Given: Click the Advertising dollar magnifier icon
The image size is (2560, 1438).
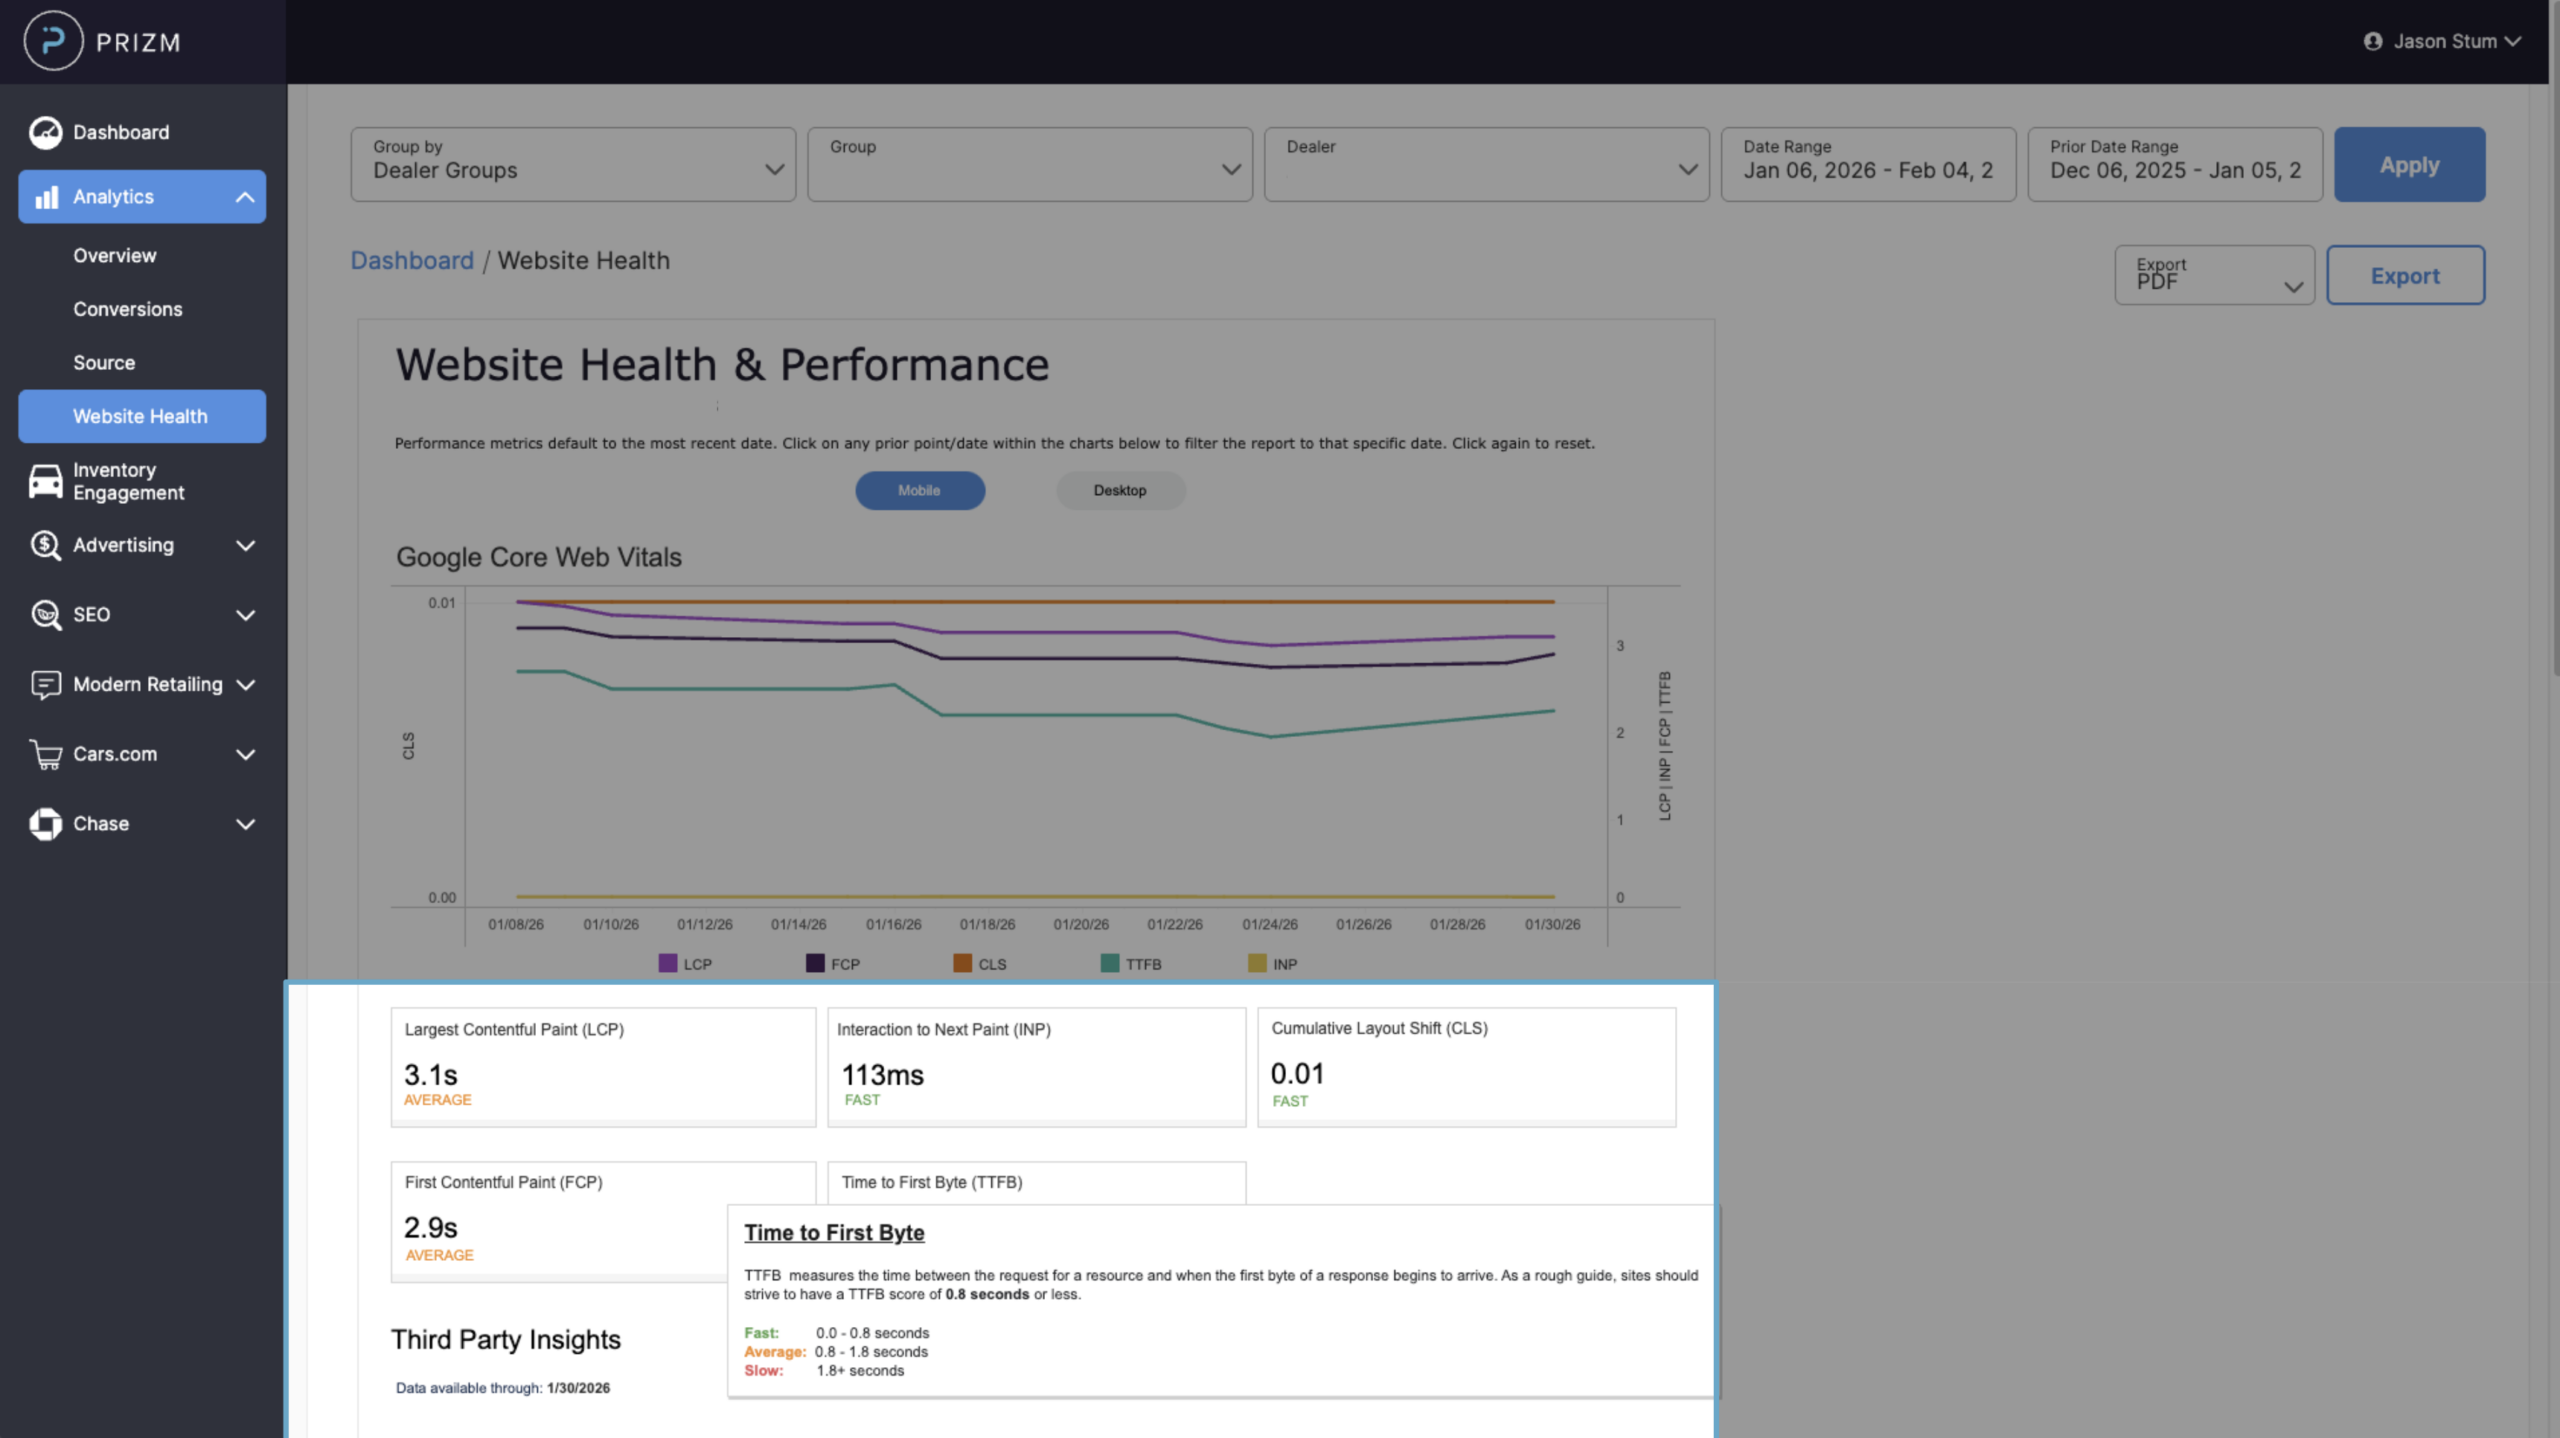Looking at the screenshot, I should pos(45,545).
